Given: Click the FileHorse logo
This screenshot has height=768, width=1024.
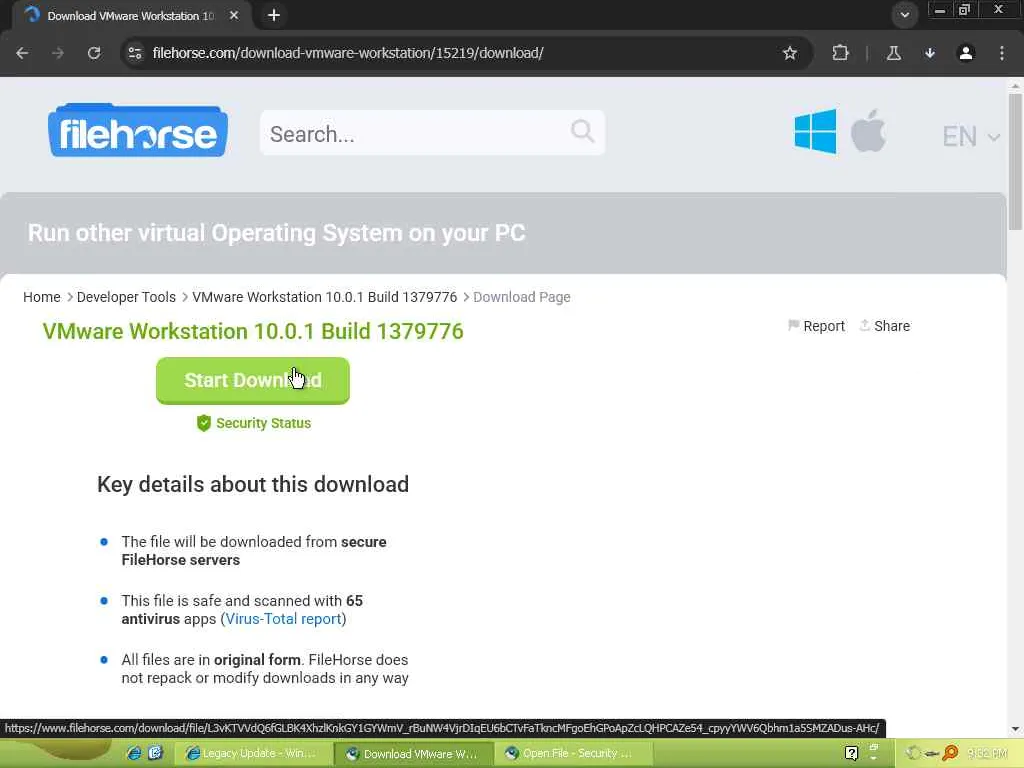Looking at the screenshot, I should [138, 131].
